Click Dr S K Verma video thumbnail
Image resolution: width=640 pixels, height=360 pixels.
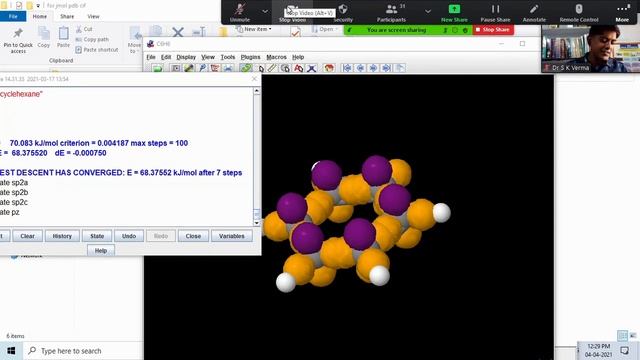[x=590, y=49]
